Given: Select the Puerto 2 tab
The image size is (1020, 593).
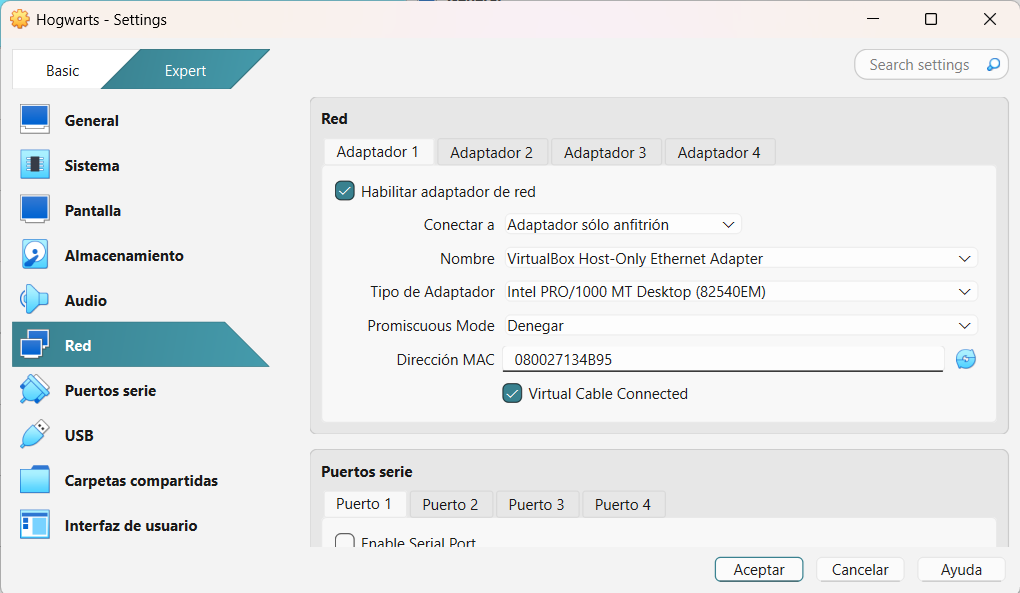Looking at the screenshot, I should point(451,504).
